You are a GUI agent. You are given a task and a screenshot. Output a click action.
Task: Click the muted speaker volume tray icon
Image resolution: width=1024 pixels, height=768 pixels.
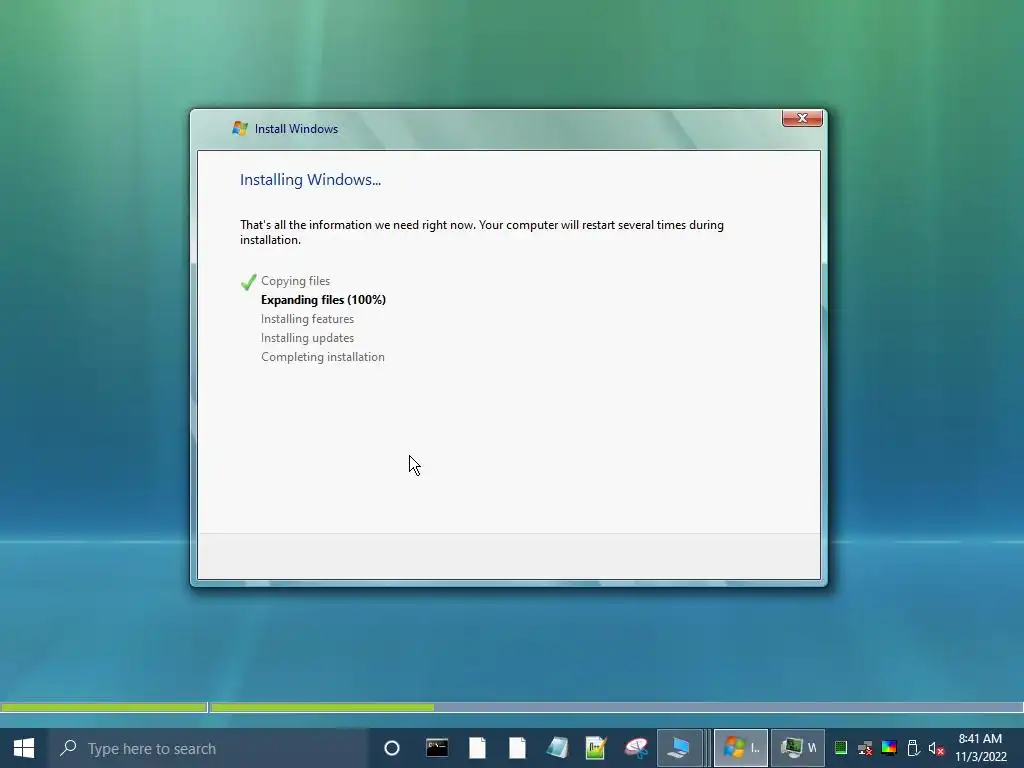tap(936, 748)
